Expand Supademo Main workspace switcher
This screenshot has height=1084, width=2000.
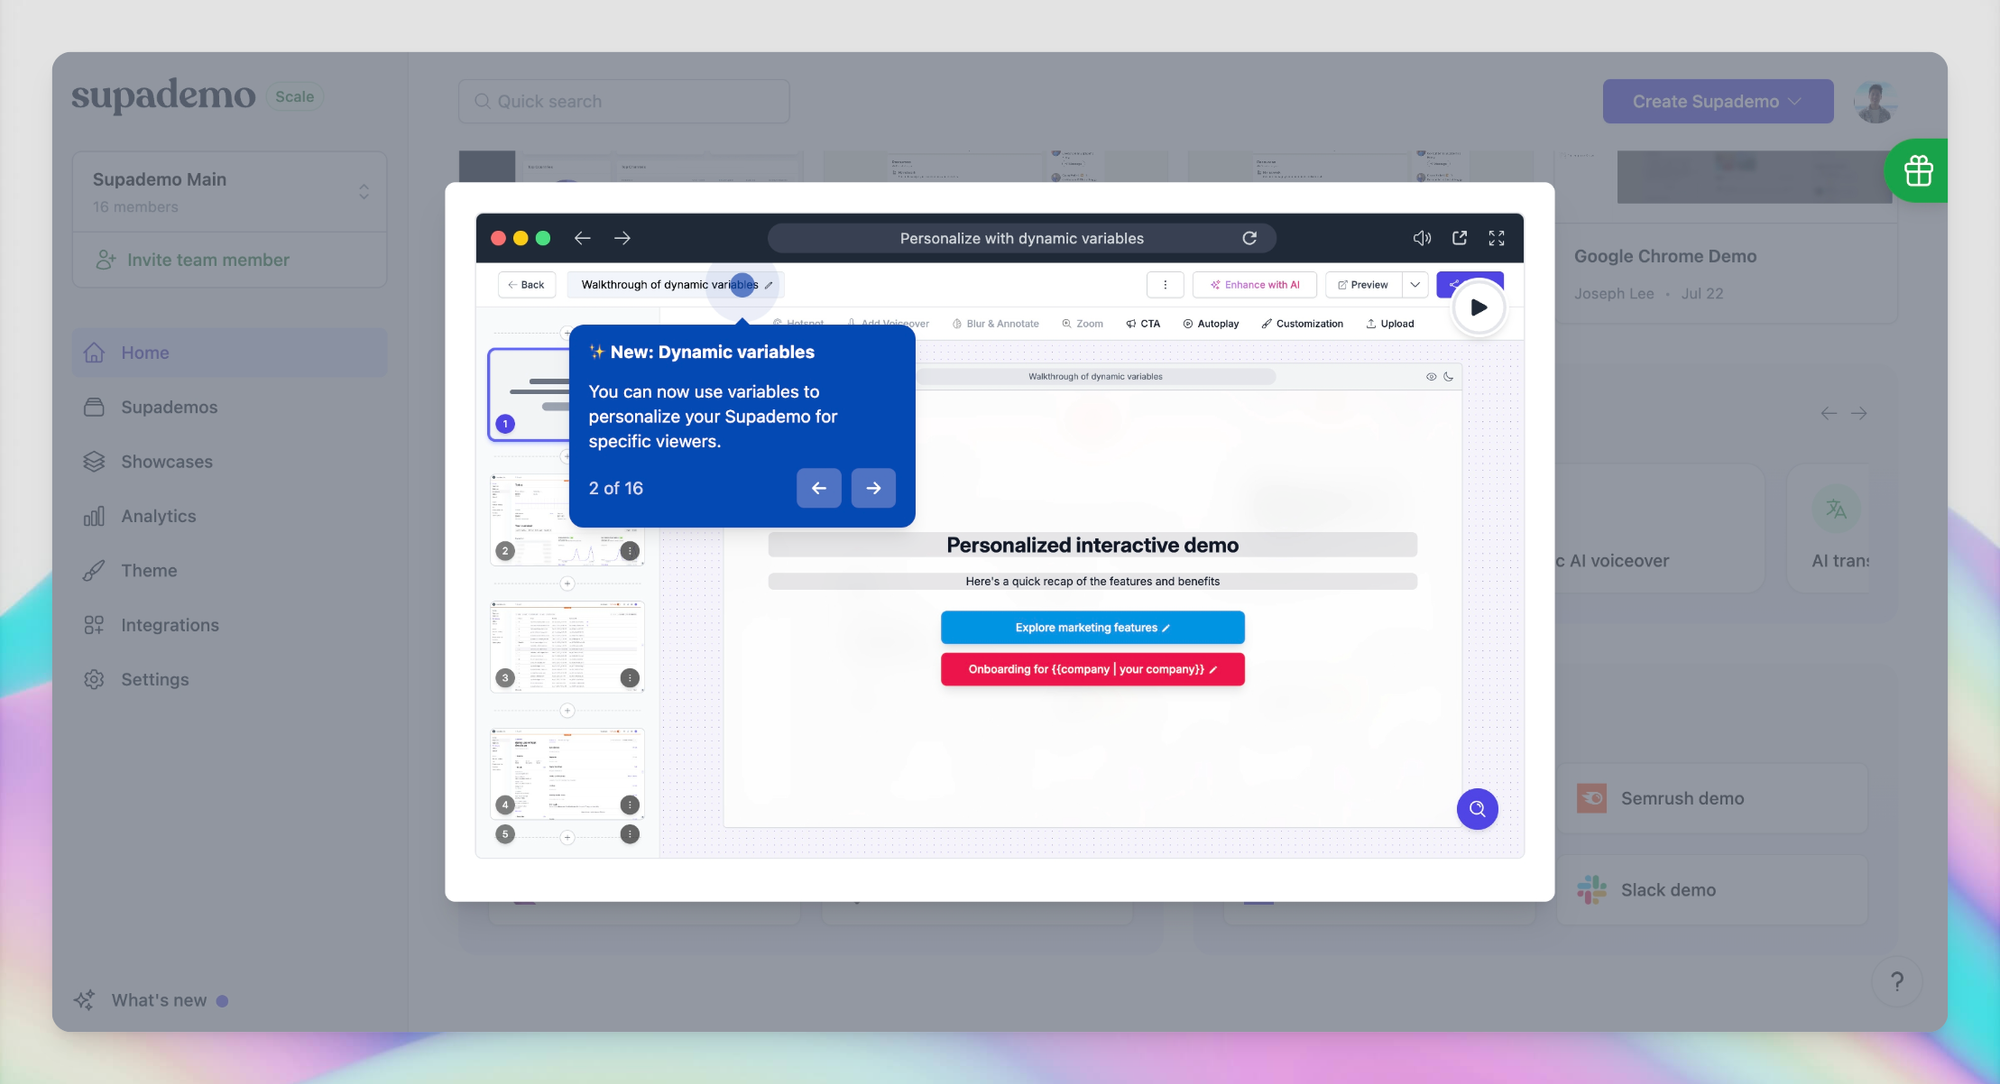pos(229,192)
